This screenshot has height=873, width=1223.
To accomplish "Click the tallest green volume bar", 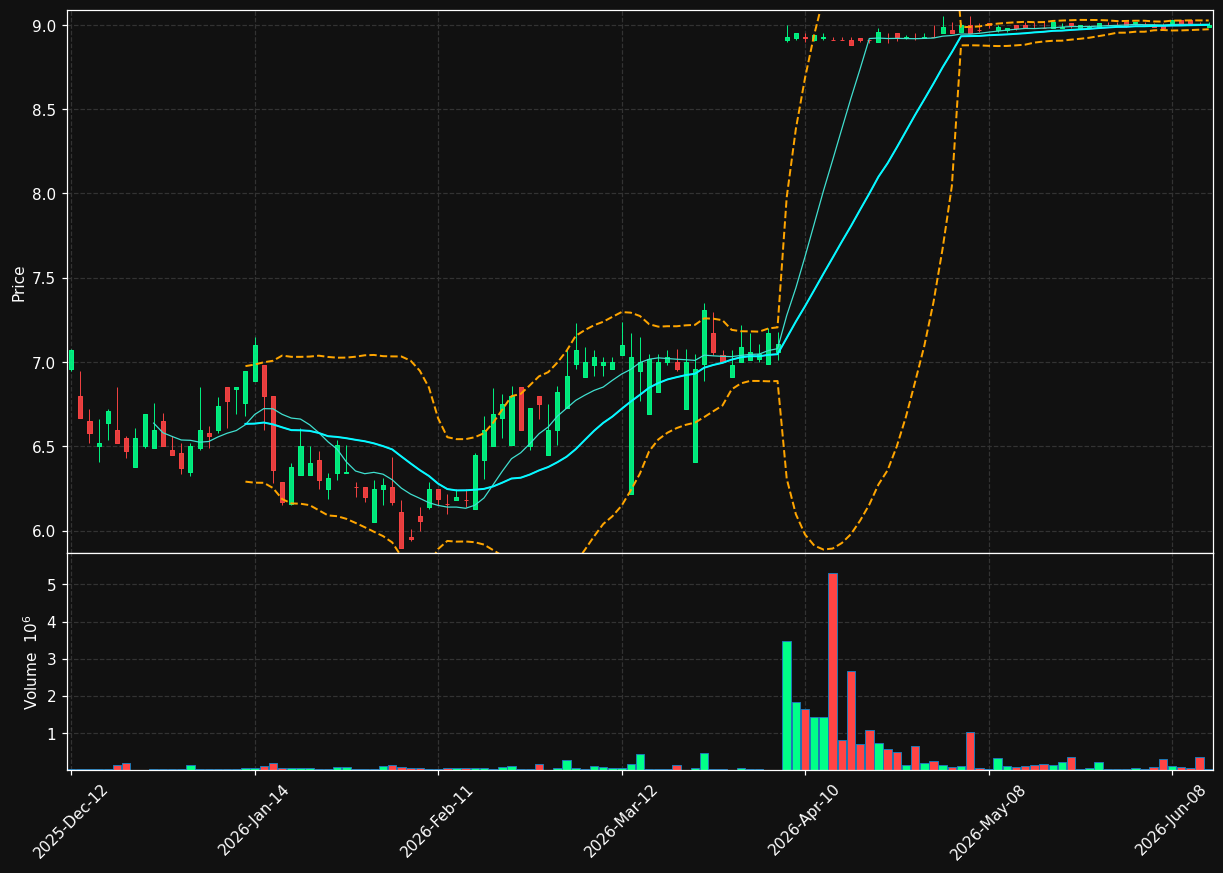I will [787, 705].
